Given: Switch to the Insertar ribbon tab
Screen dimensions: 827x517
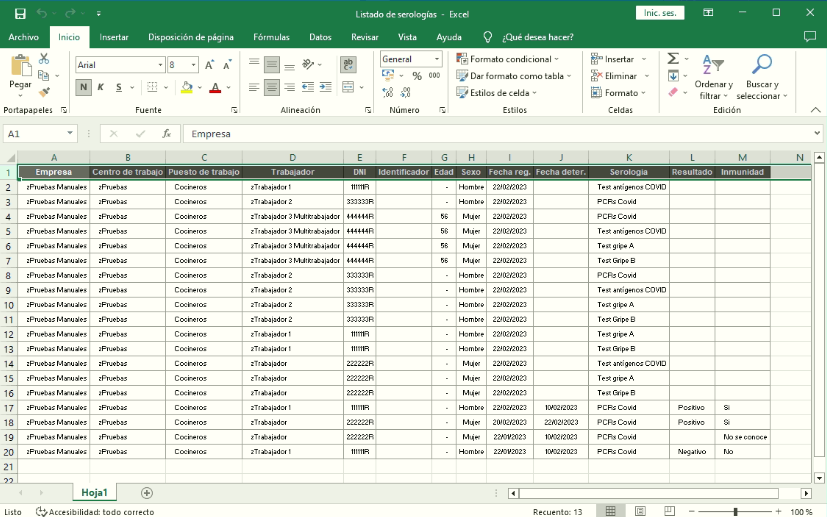Looking at the screenshot, I should (113, 37).
